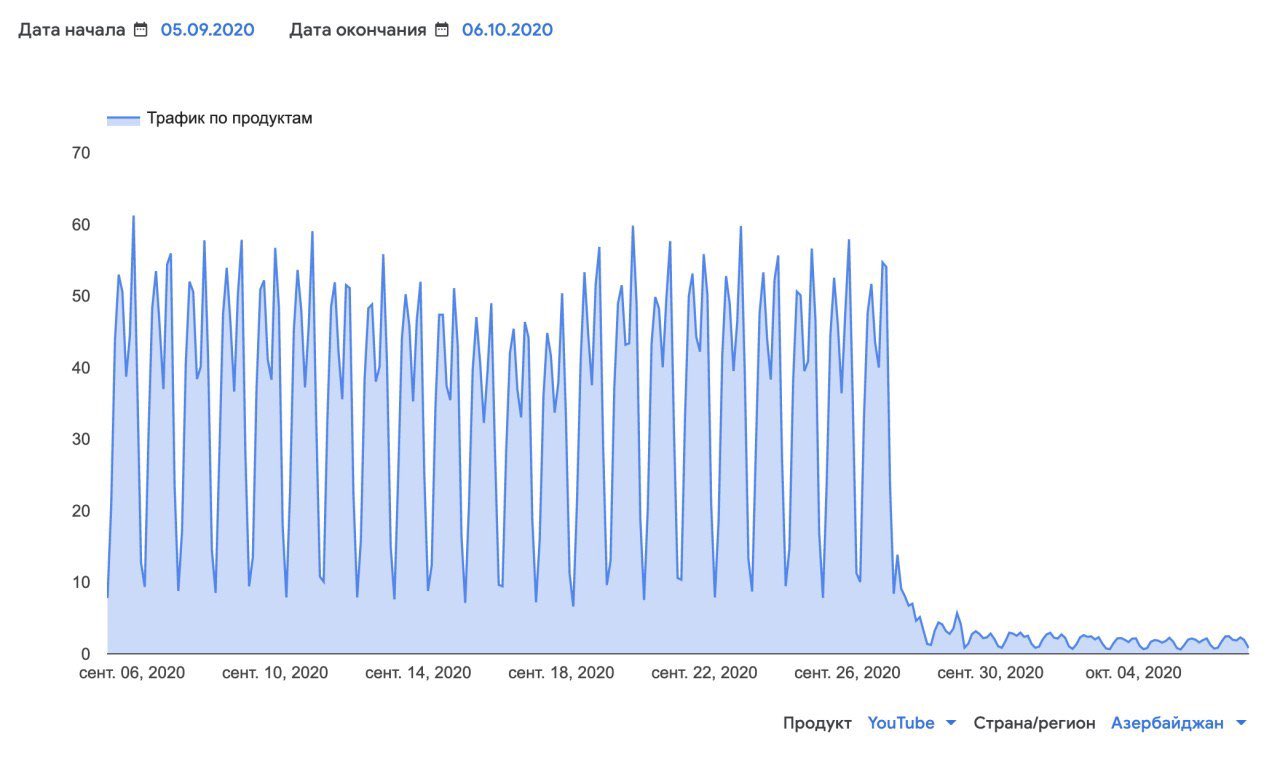
Task: Click the окт. 04, 2020 axis label
Action: click(1133, 673)
